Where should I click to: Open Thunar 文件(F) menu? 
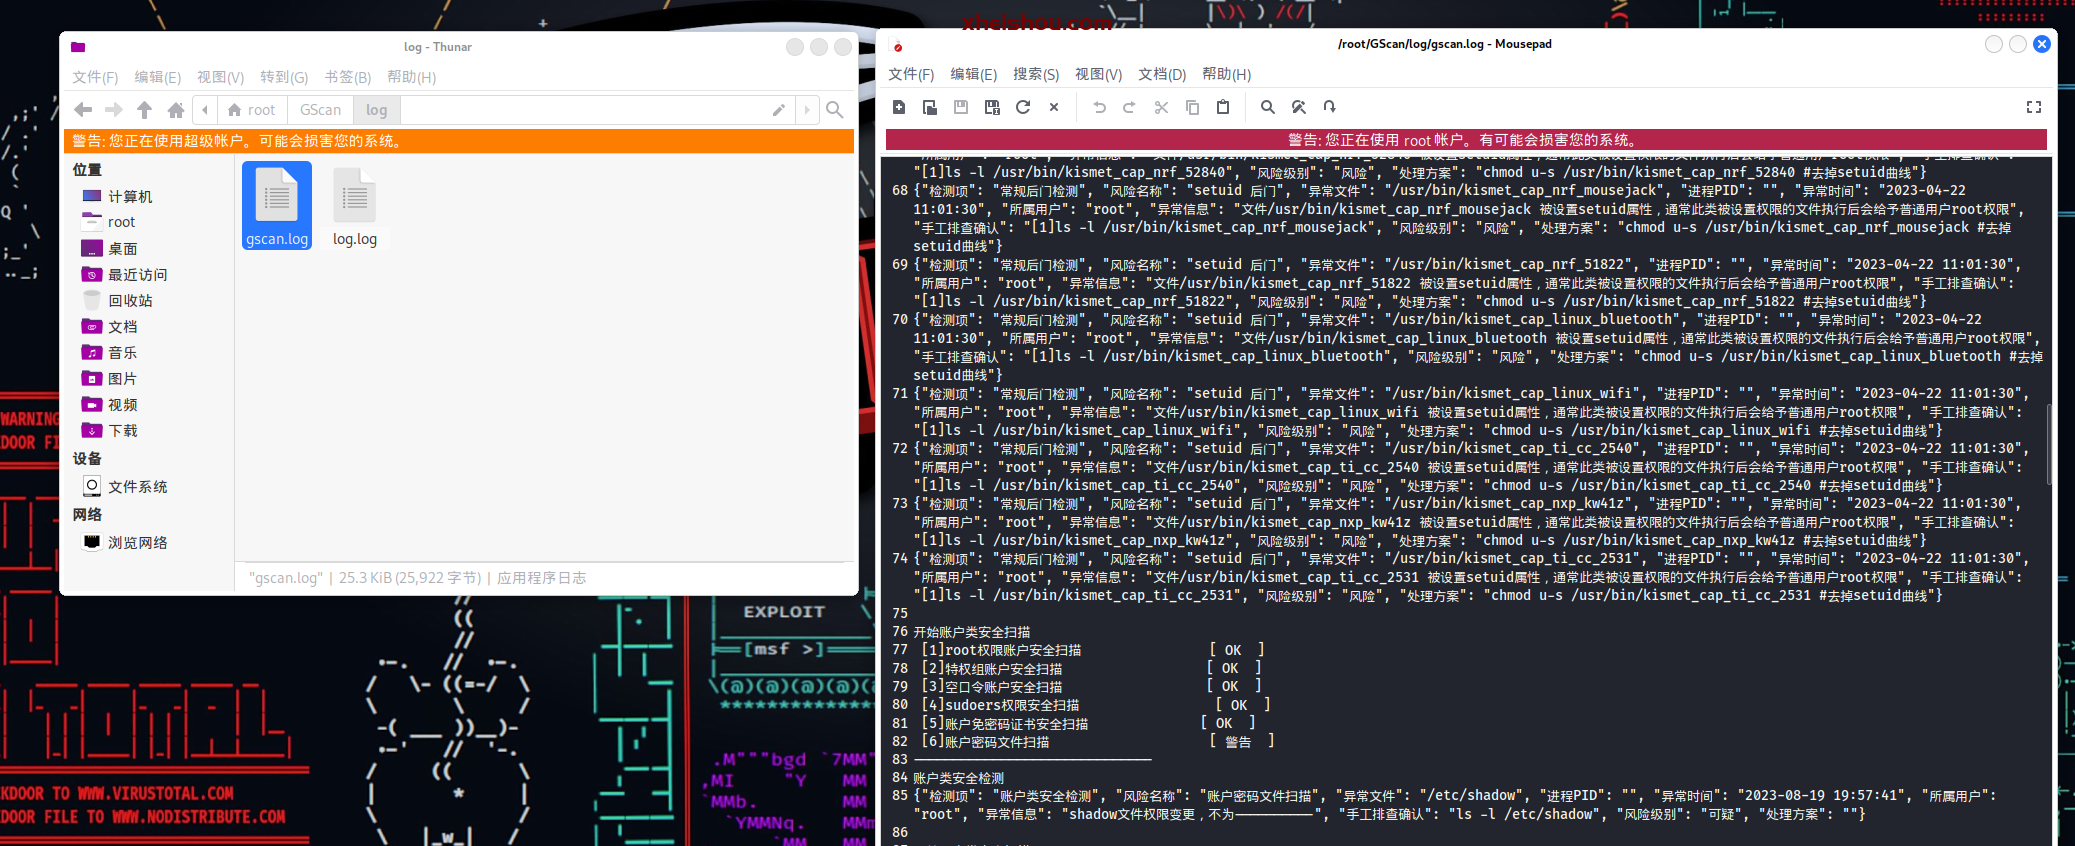click(x=95, y=77)
